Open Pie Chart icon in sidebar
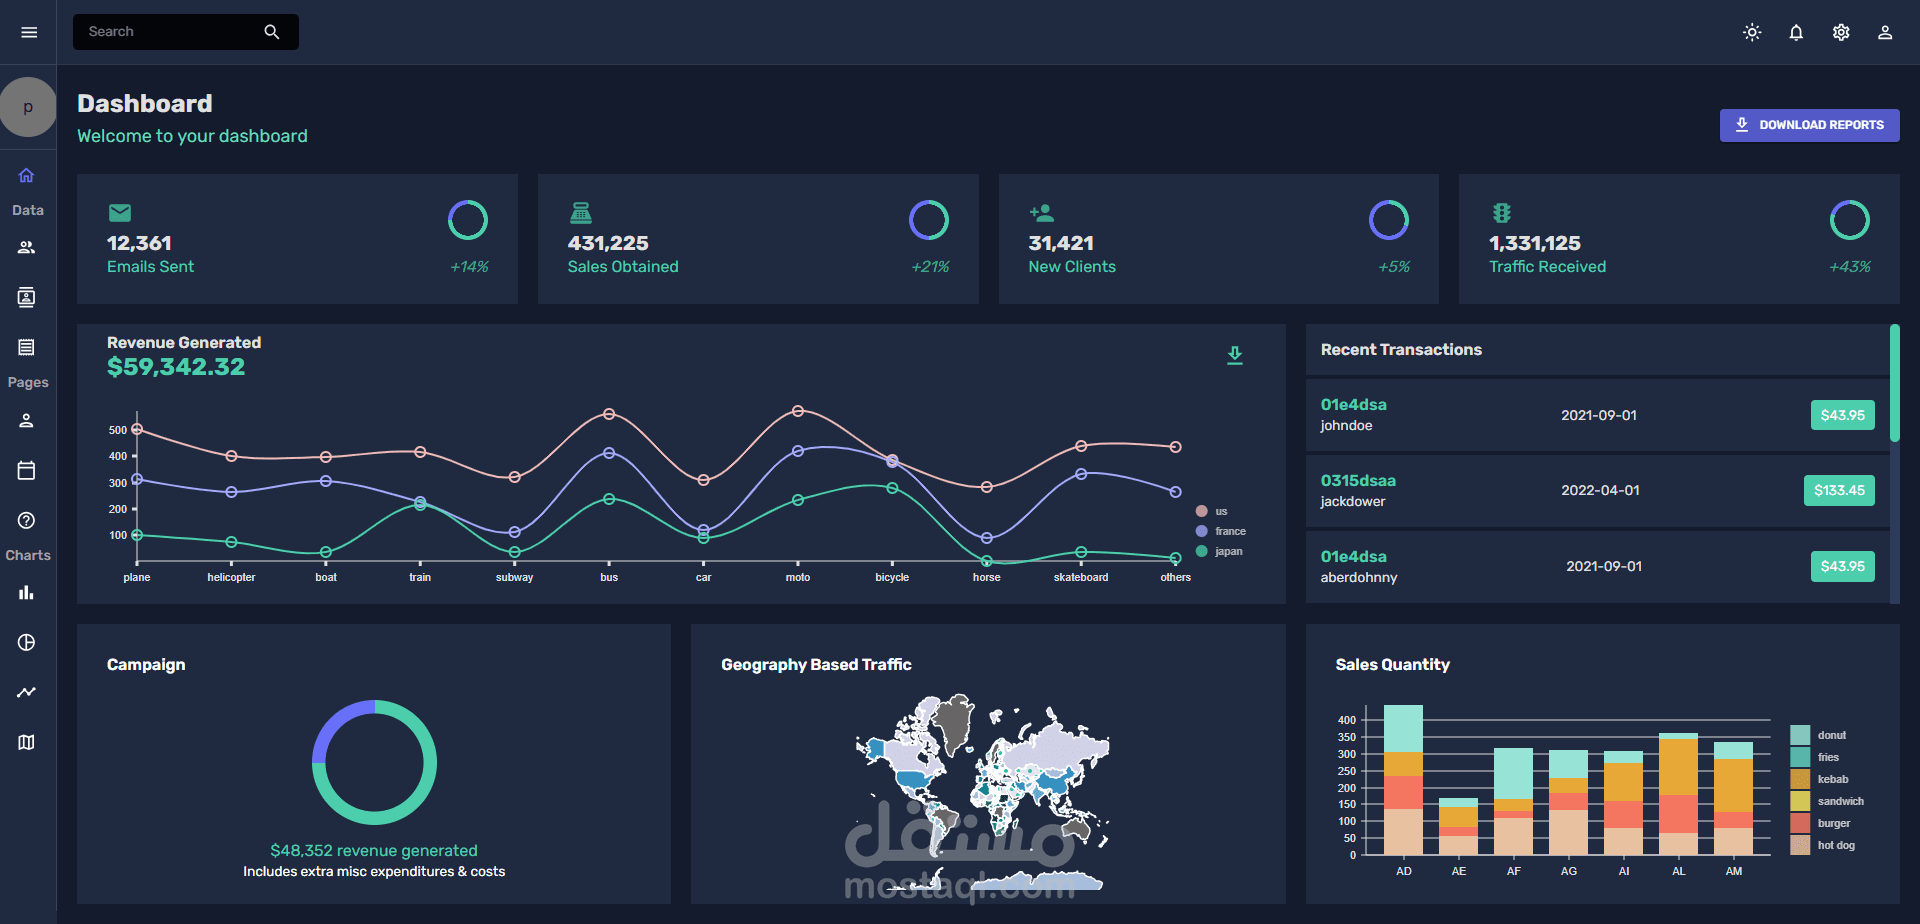Viewport: 1920px width, 924px height. point(27,642)
